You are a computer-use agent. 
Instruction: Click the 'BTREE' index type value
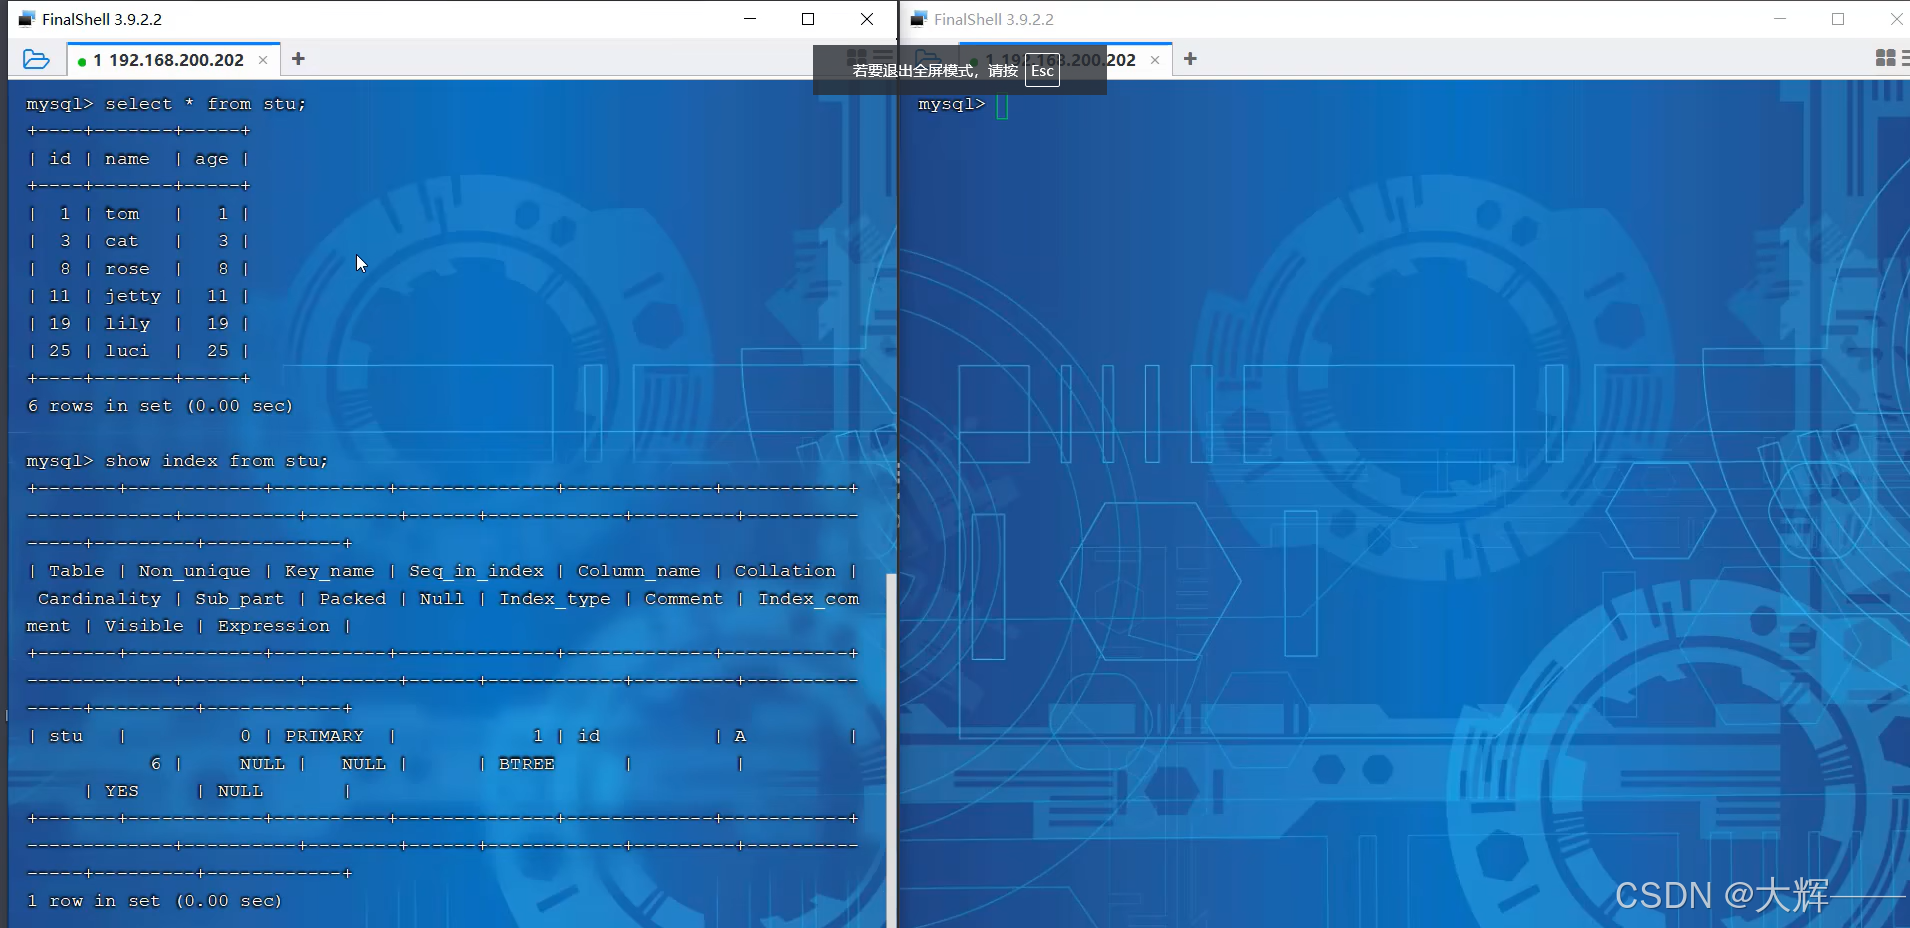tap(527, 764)
